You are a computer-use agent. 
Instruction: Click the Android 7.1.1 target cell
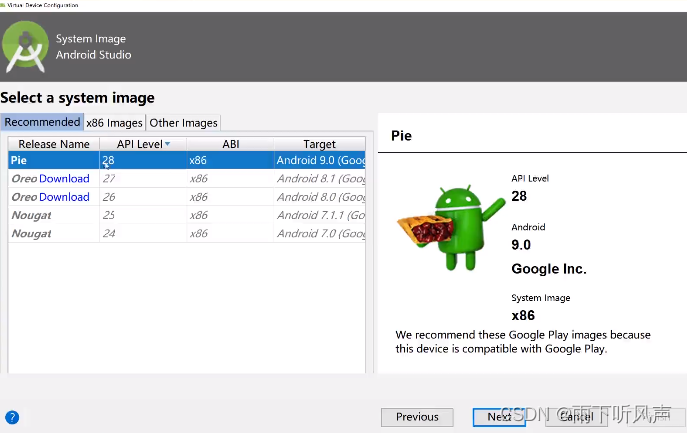(x=320, y=215)
